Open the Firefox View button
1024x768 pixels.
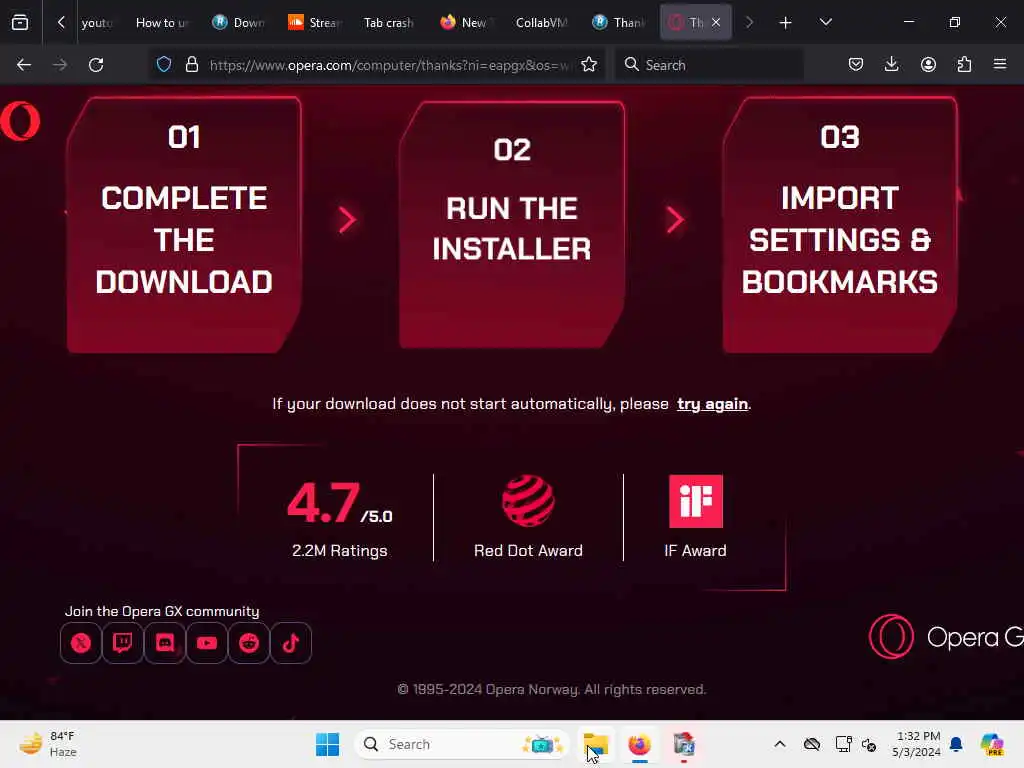(20, 23)
